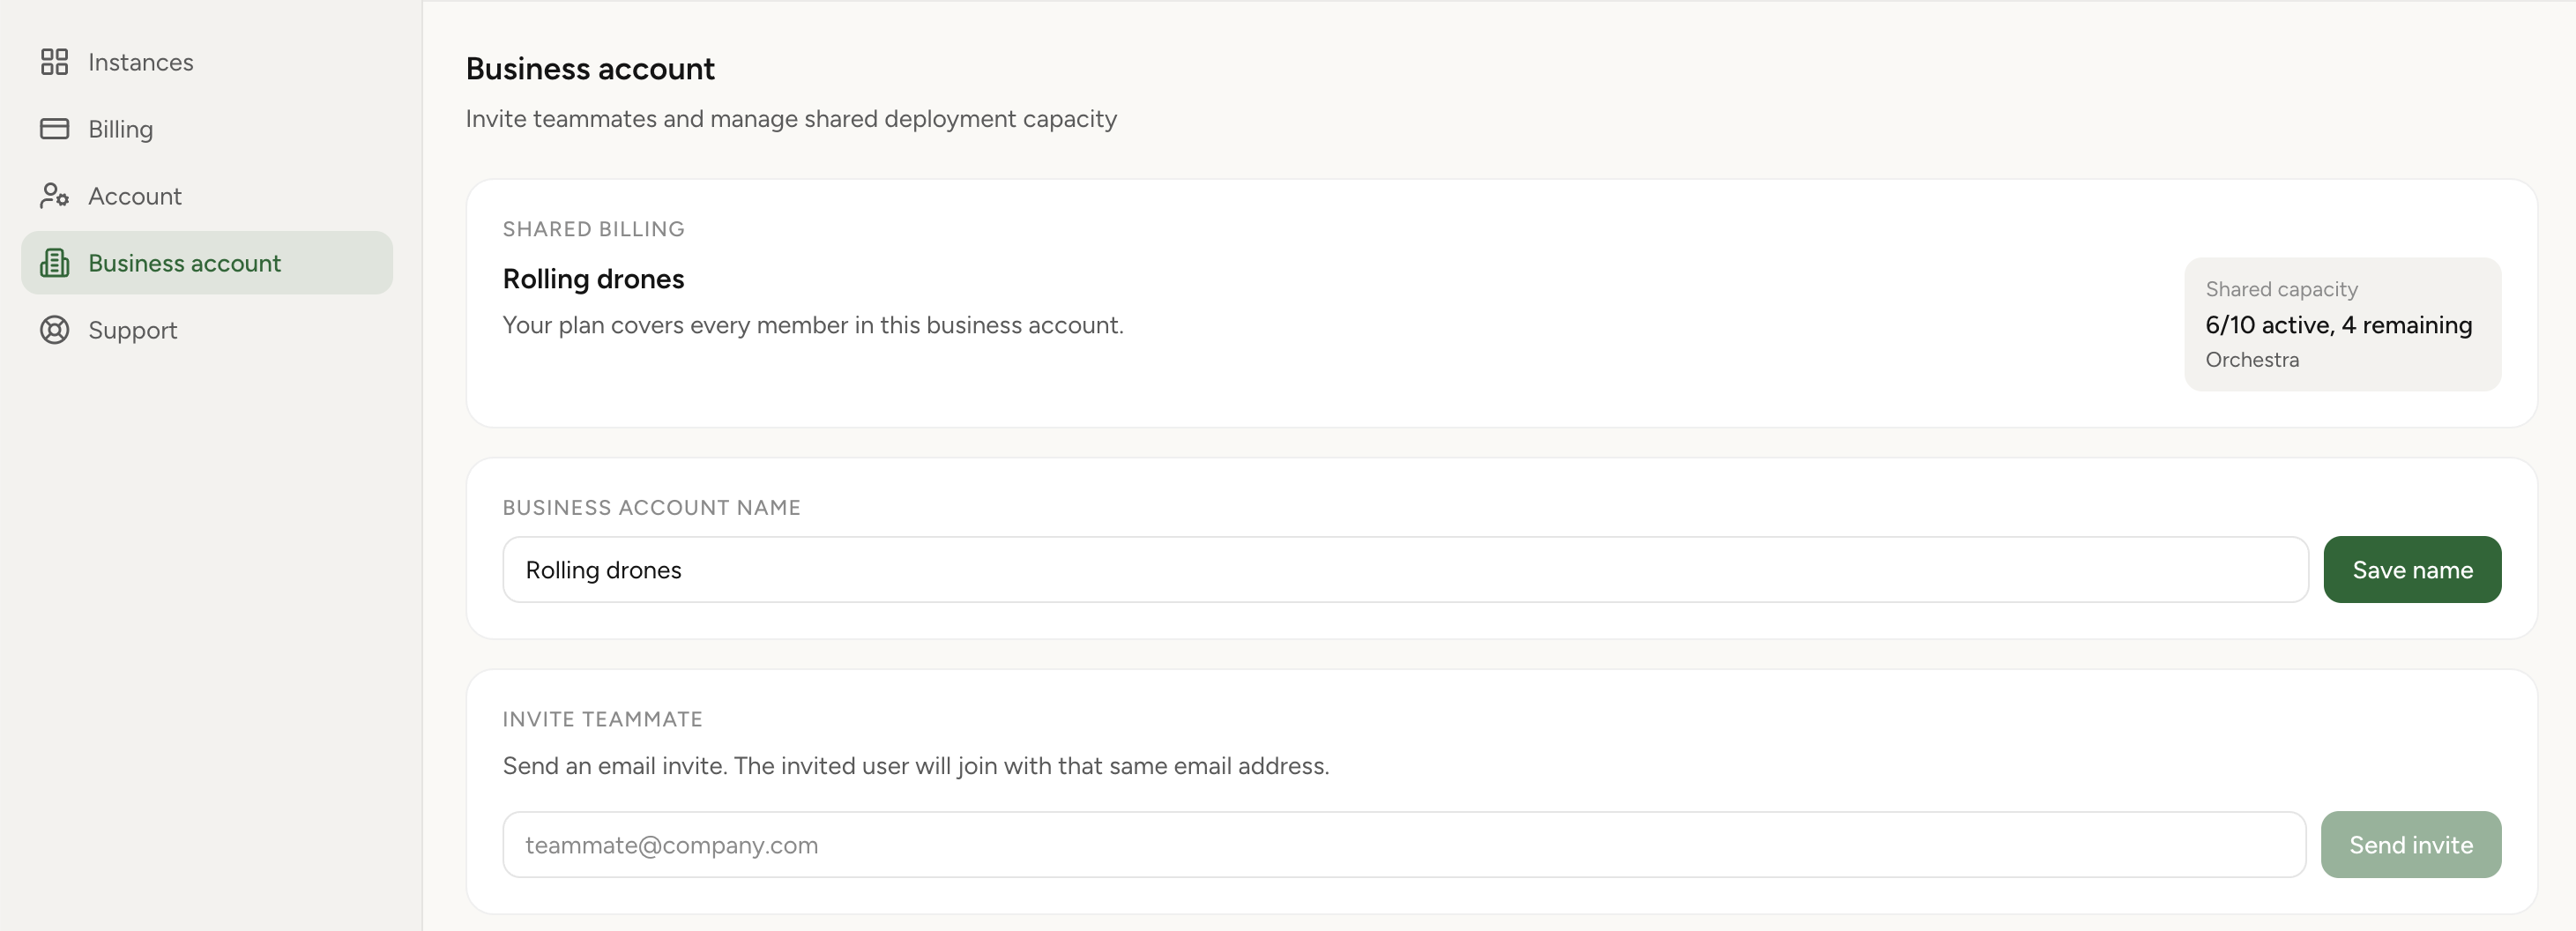
Task: Select the Instances grid icon
Action: [55, 61]
